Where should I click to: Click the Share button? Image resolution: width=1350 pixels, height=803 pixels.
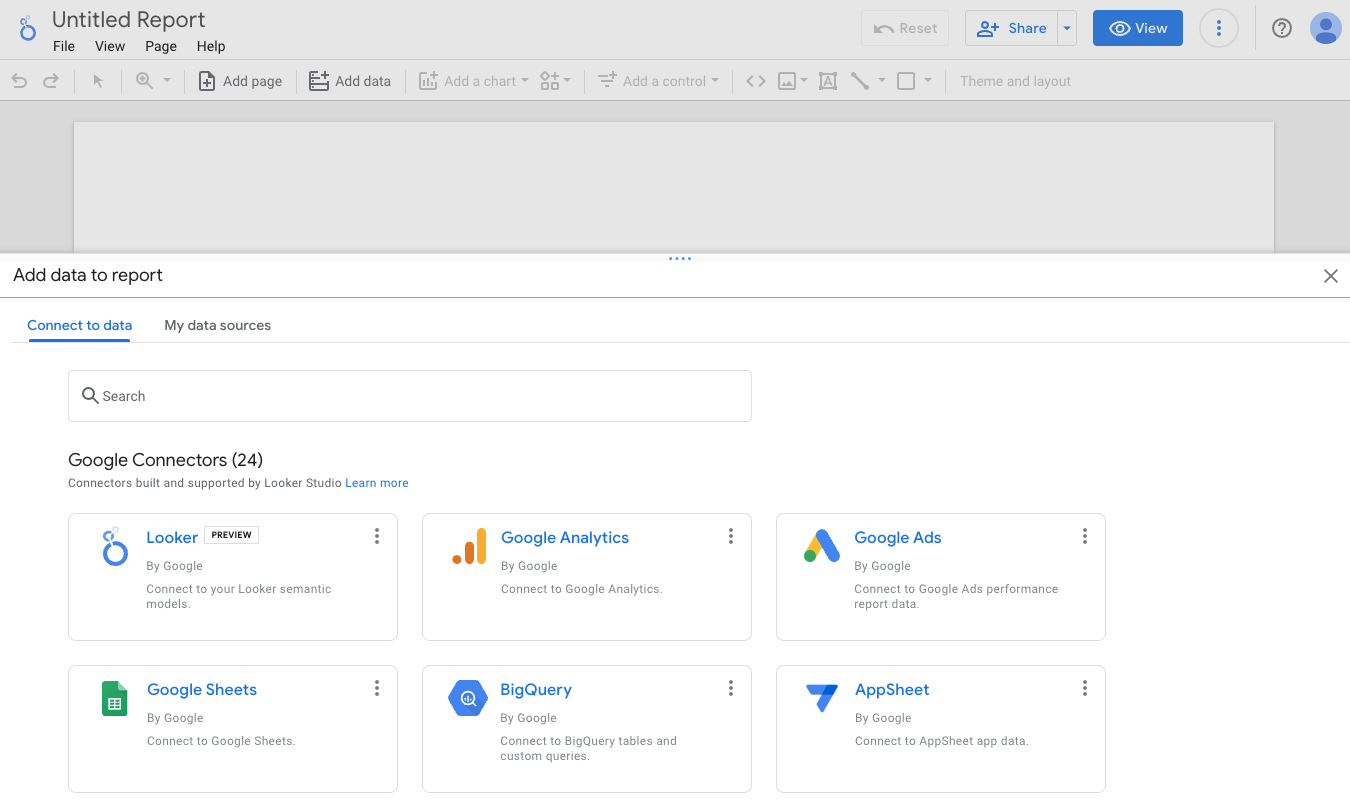[1011, 28]
